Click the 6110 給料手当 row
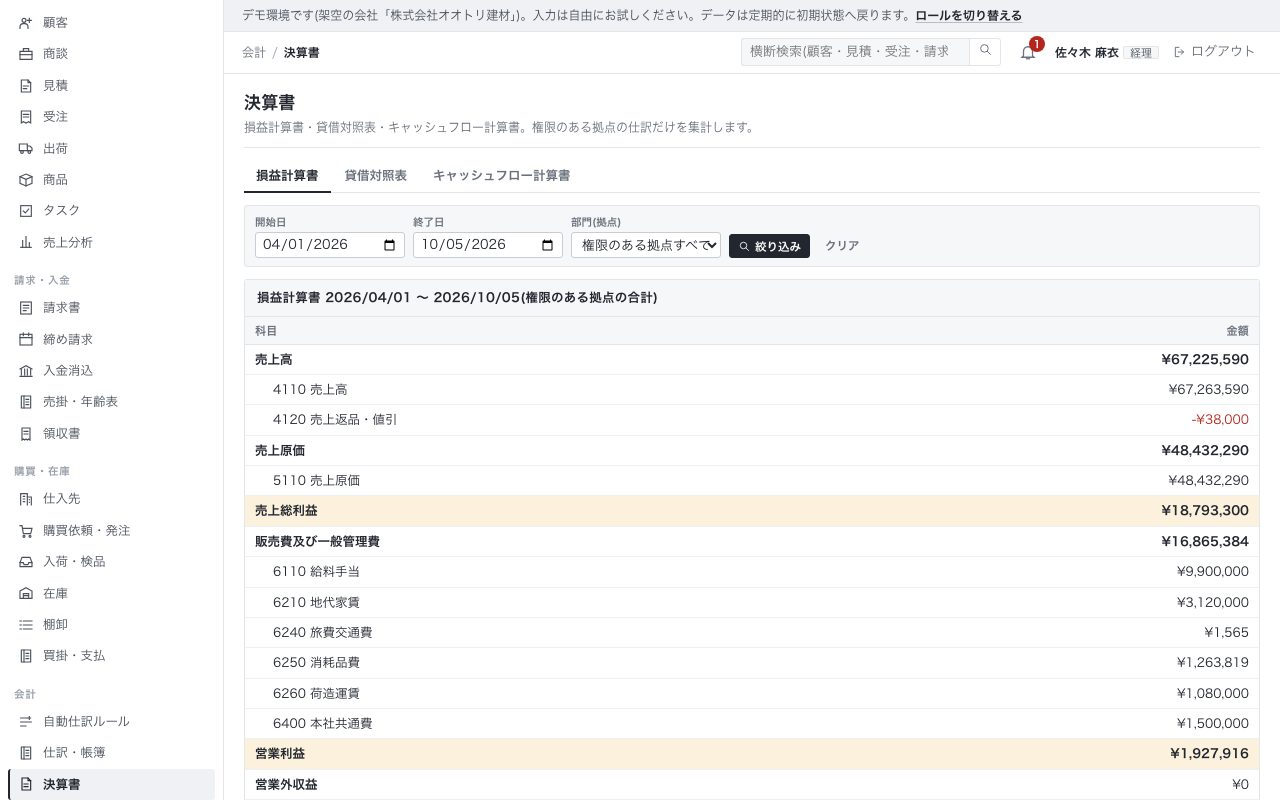The height and width of the screenshot is (800, 1280). tap(752, 572)
